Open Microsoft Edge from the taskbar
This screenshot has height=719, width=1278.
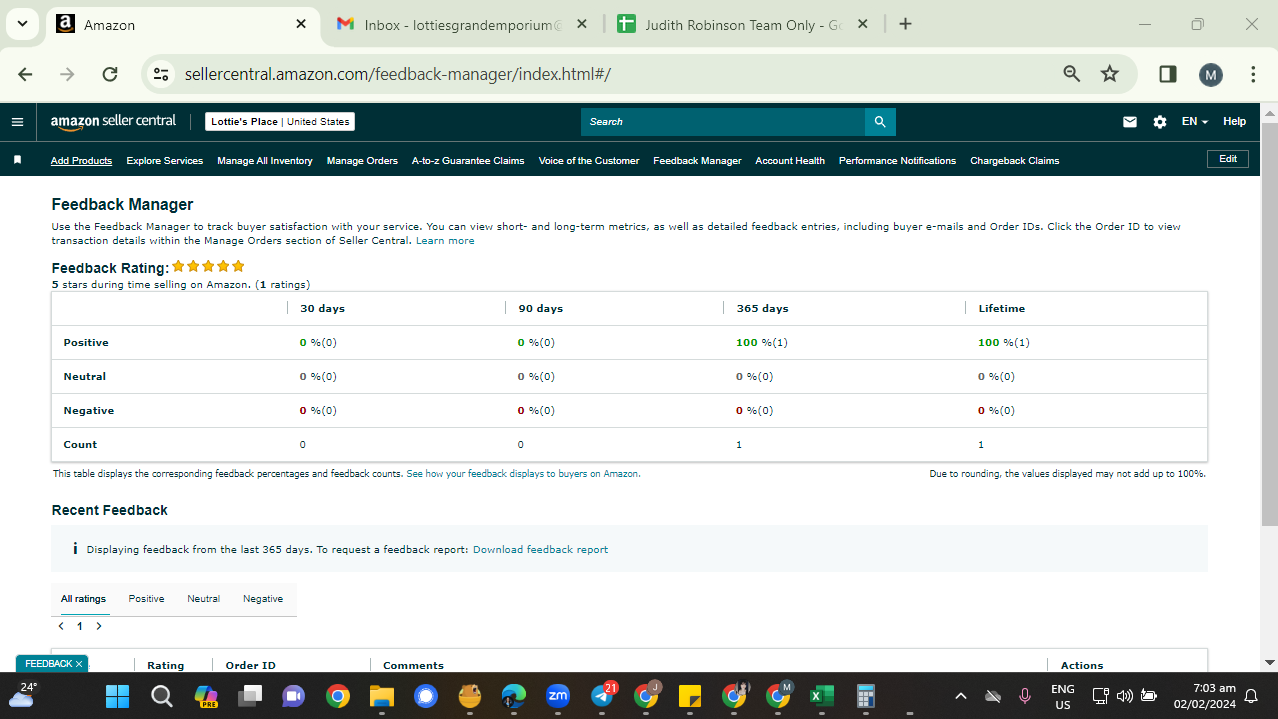point(514,696)
